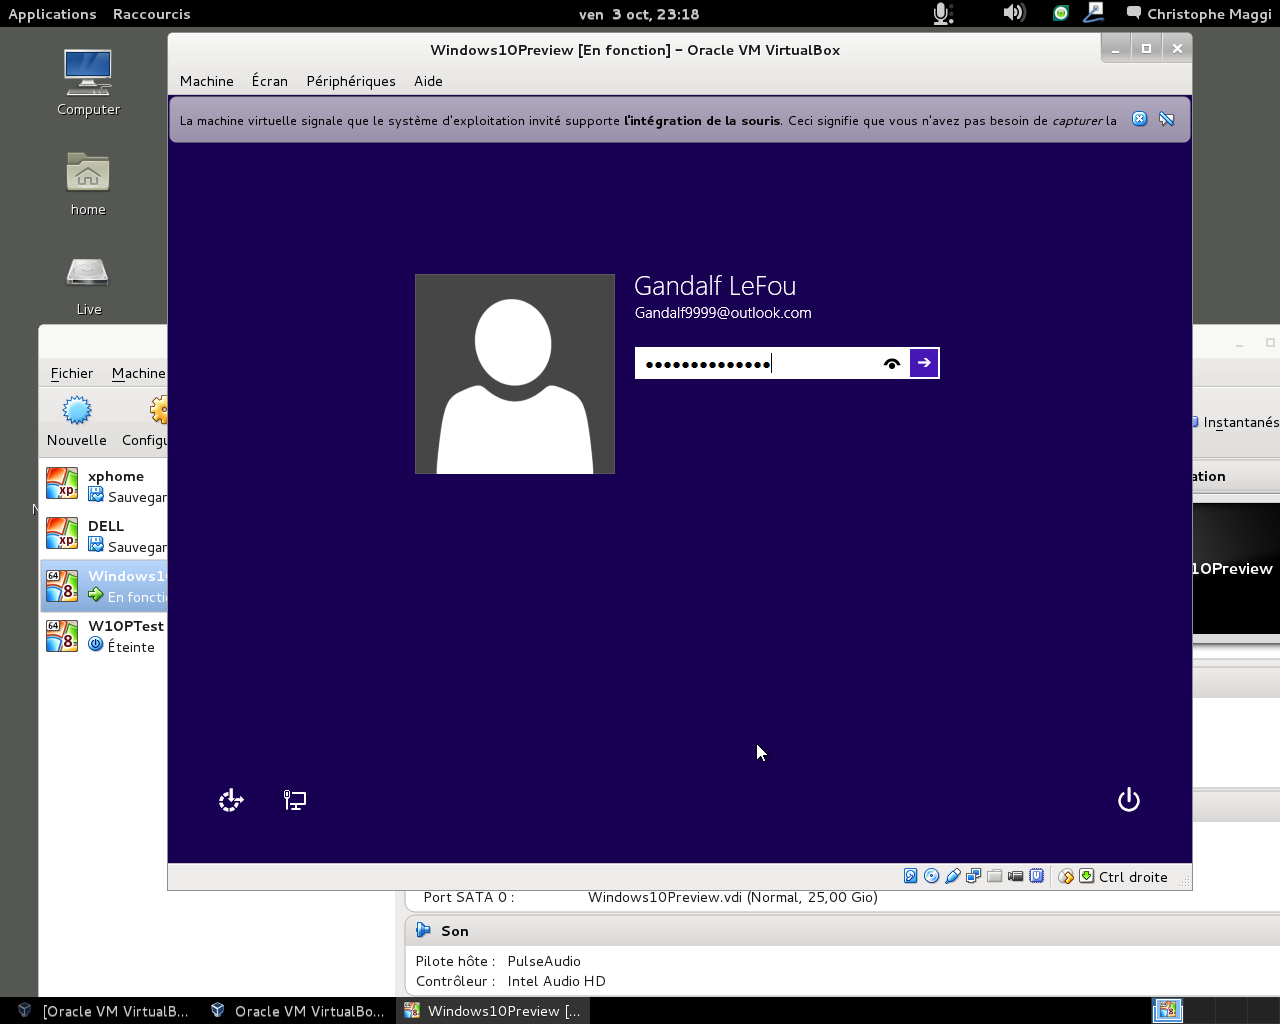Click the 10Preview machine thumbnail in Manager
The height and width of the screenshot is (1024, 1280).
pyautogui.click(x=1236, y=568)
